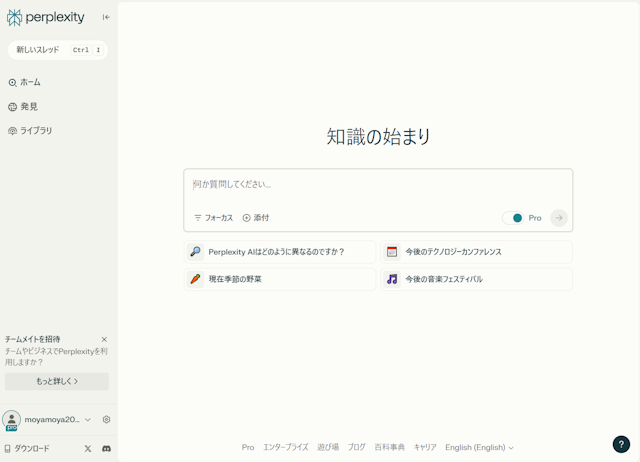
Task: Open the X (Twitter) icon
Action: (x=88, y=449)
